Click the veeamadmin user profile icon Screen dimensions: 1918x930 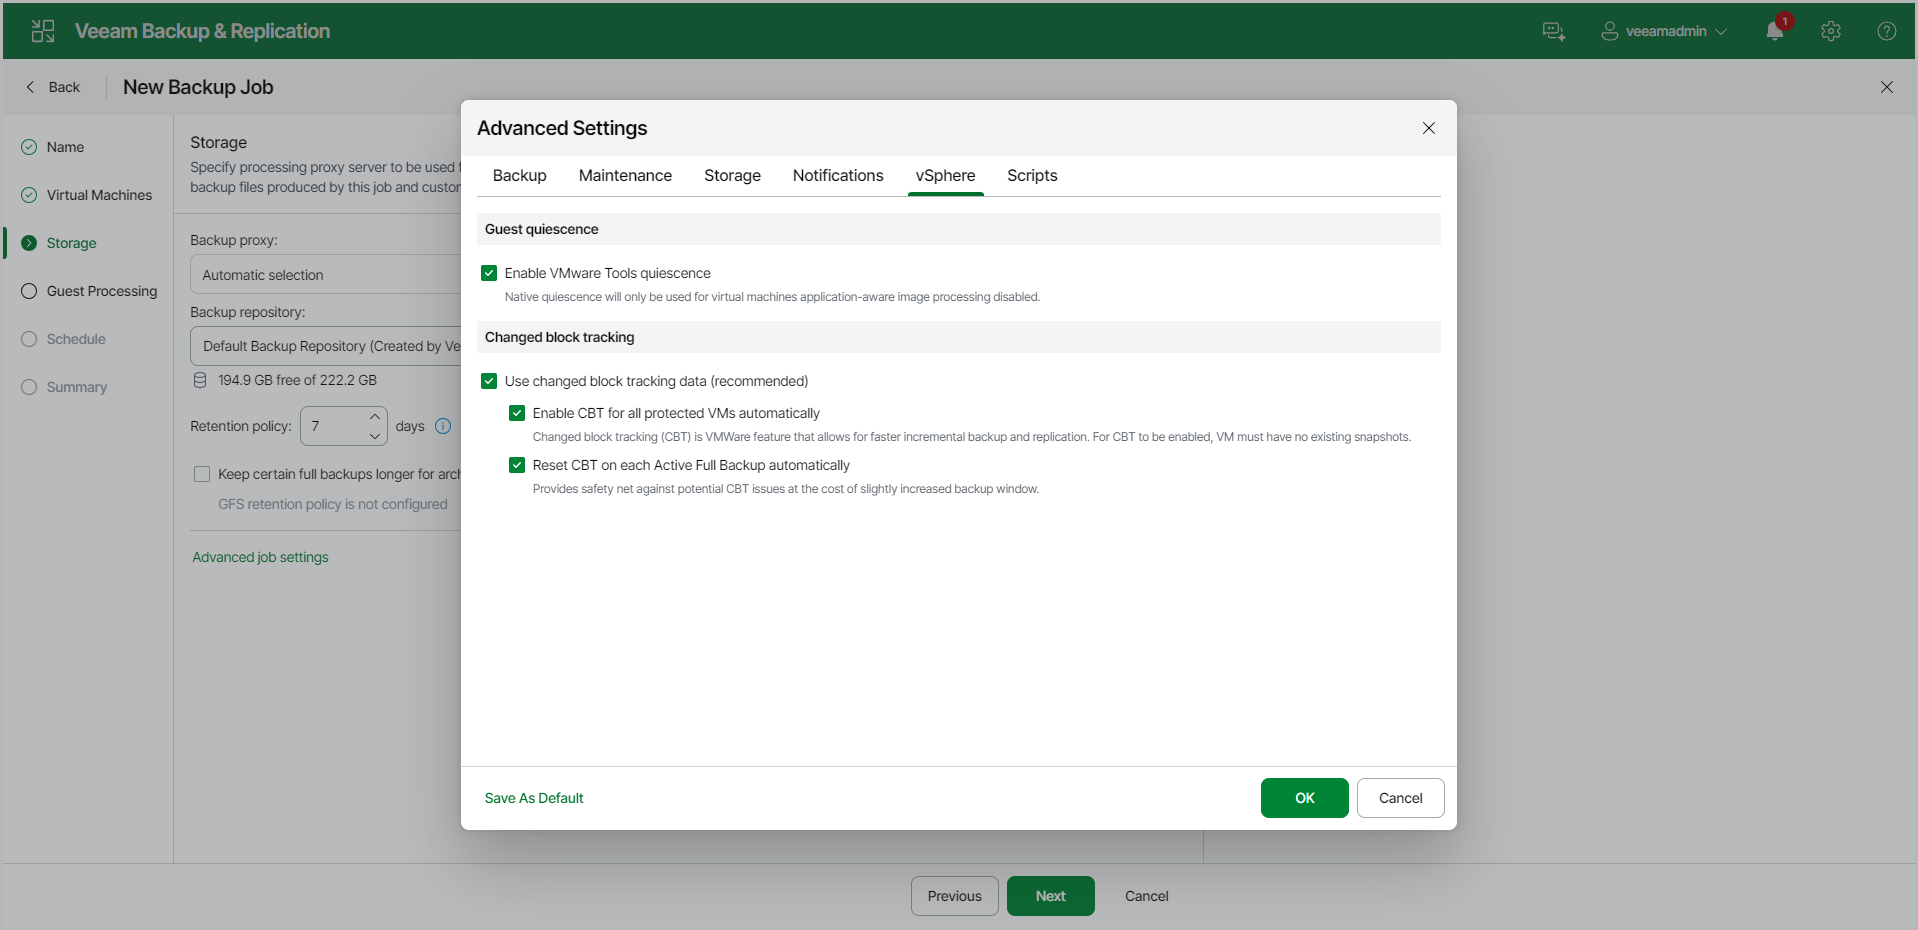pos(1609,31)
